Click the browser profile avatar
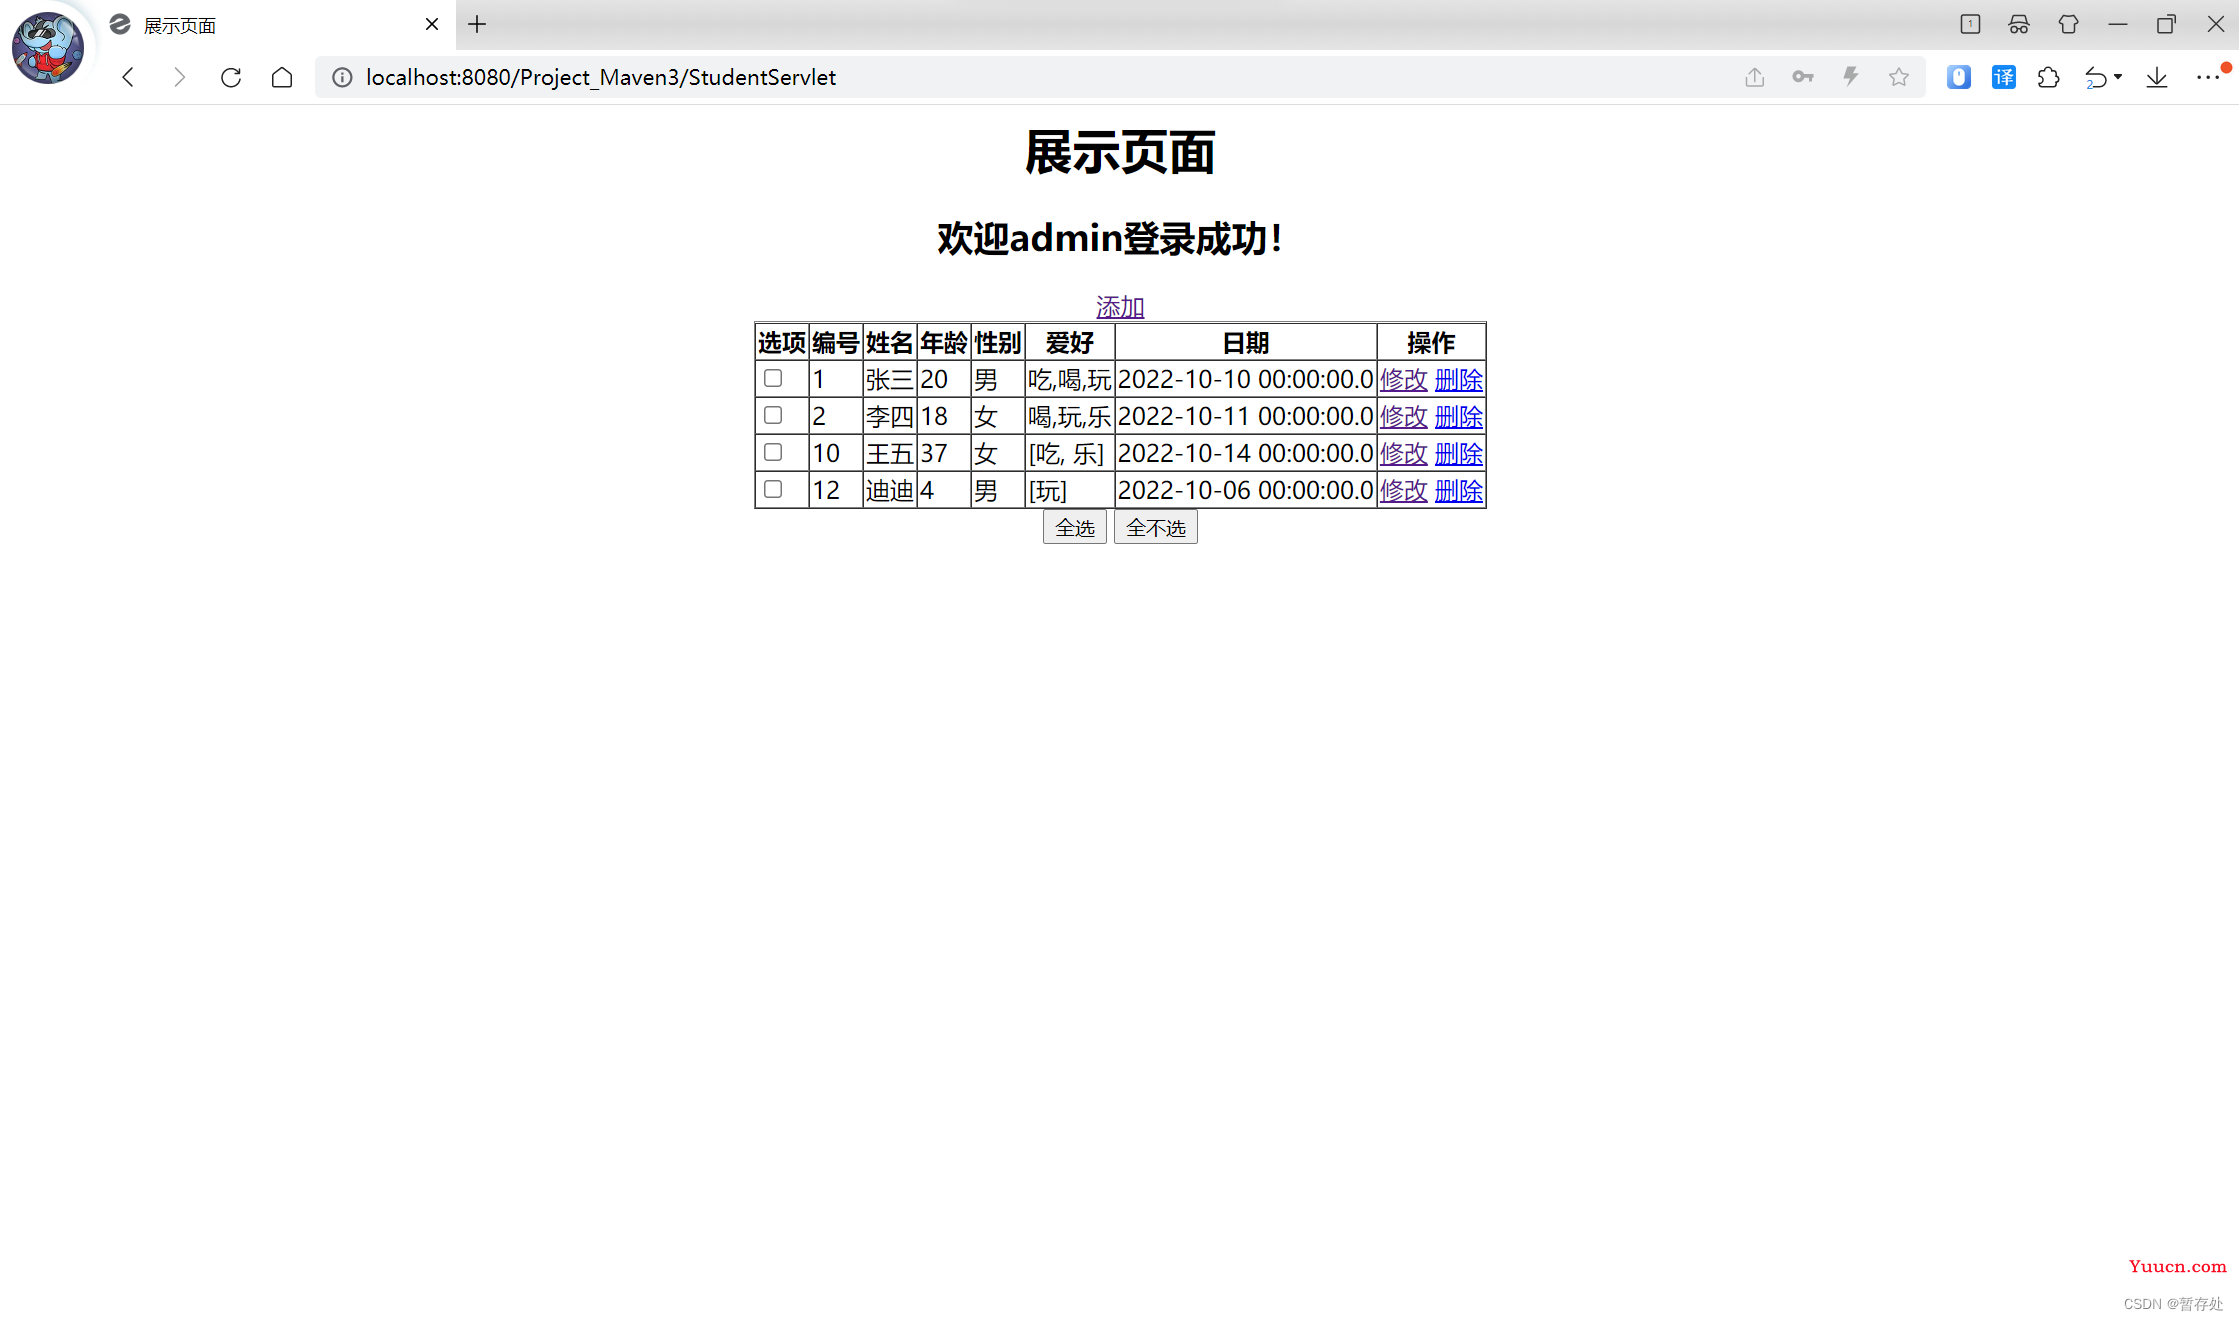Image resolution: width=2239 pixels, height=1321 pixels. tap(47, 47)
